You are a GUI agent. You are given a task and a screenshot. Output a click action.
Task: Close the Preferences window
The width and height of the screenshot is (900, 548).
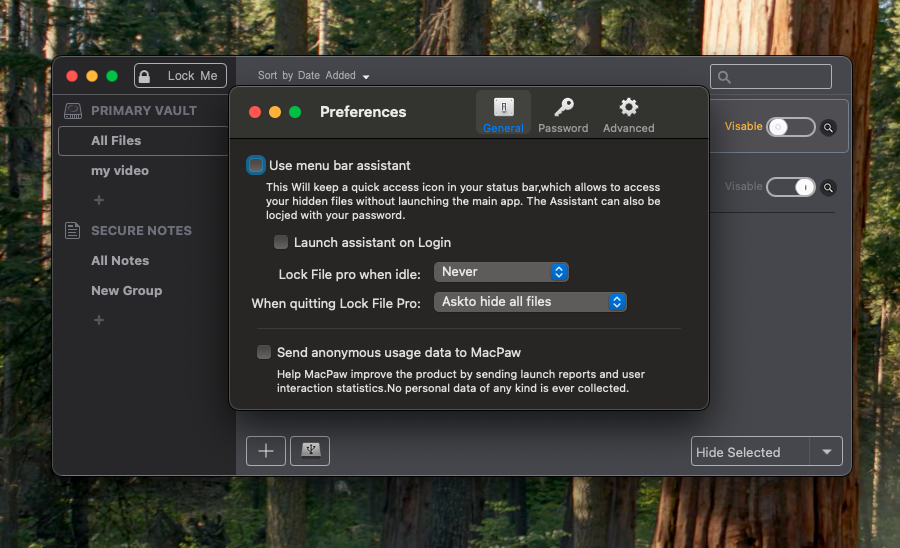[255, 112]
